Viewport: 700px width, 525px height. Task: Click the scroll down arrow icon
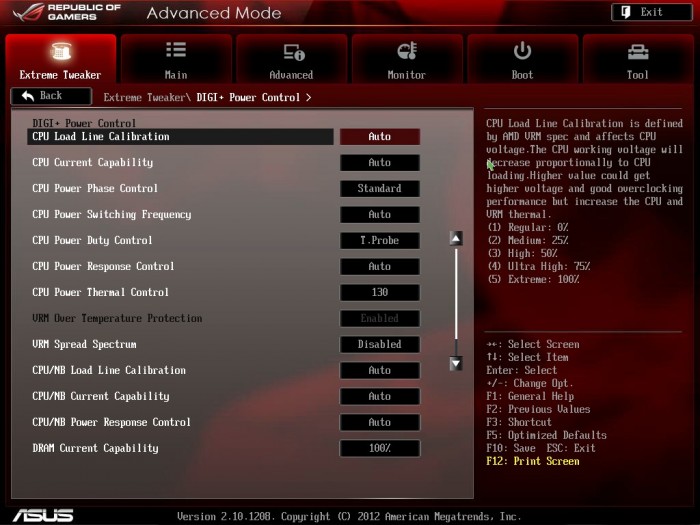456,363
